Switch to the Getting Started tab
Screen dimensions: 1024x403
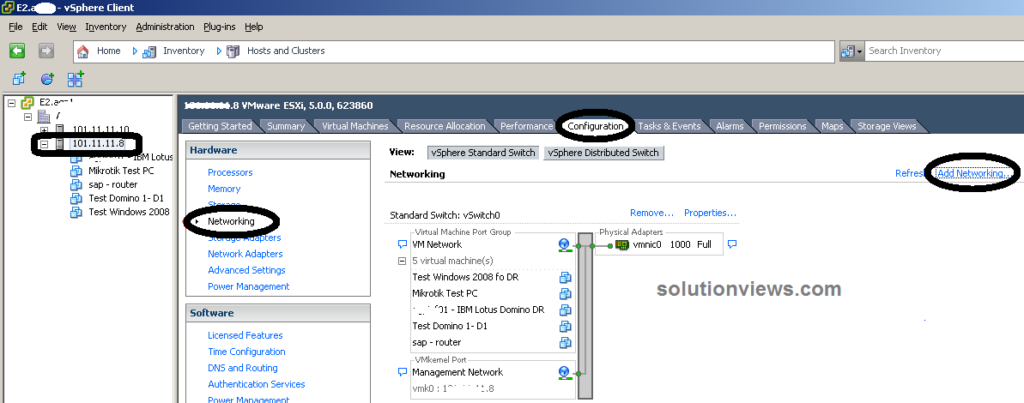point(219,126)
